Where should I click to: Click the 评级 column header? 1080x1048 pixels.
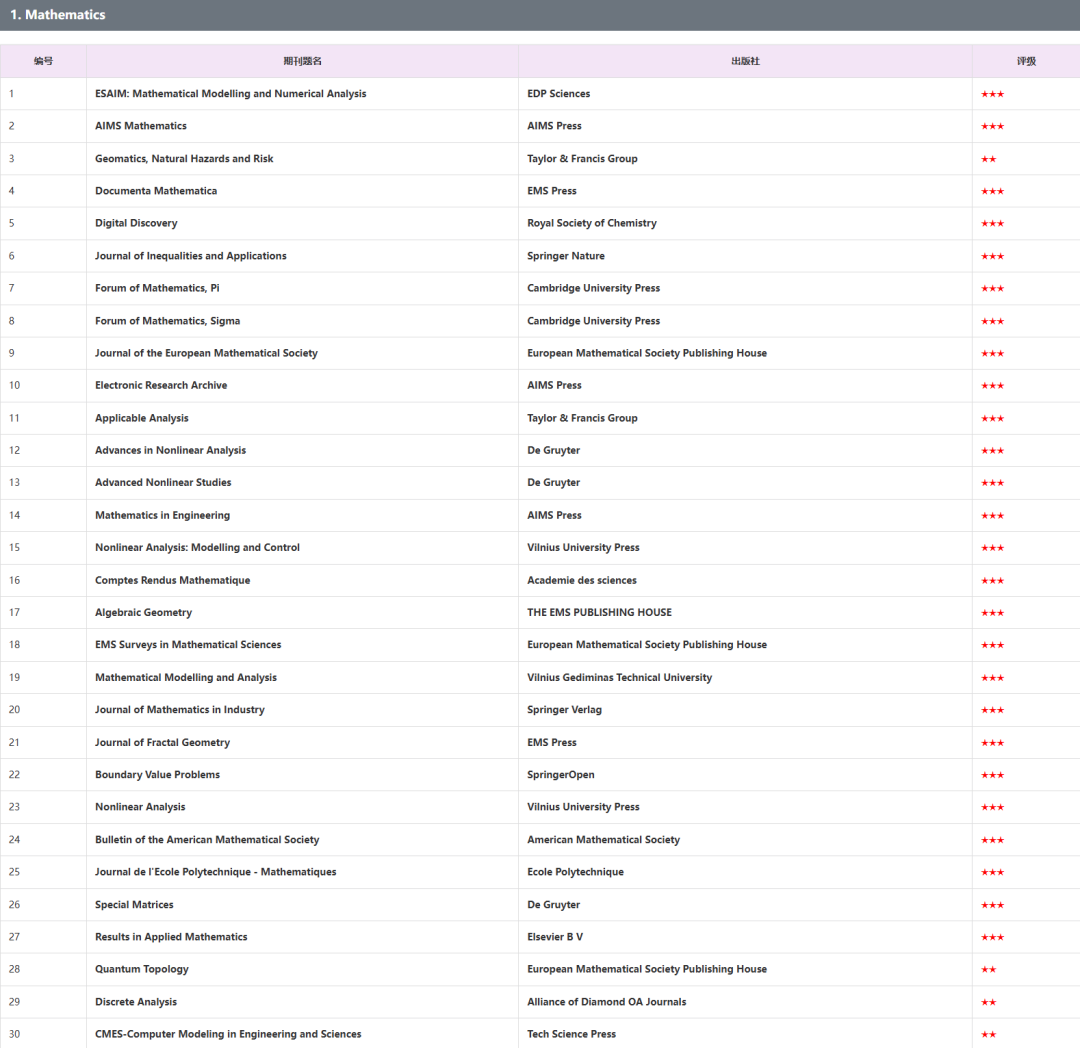click(x=1026, y=61)
